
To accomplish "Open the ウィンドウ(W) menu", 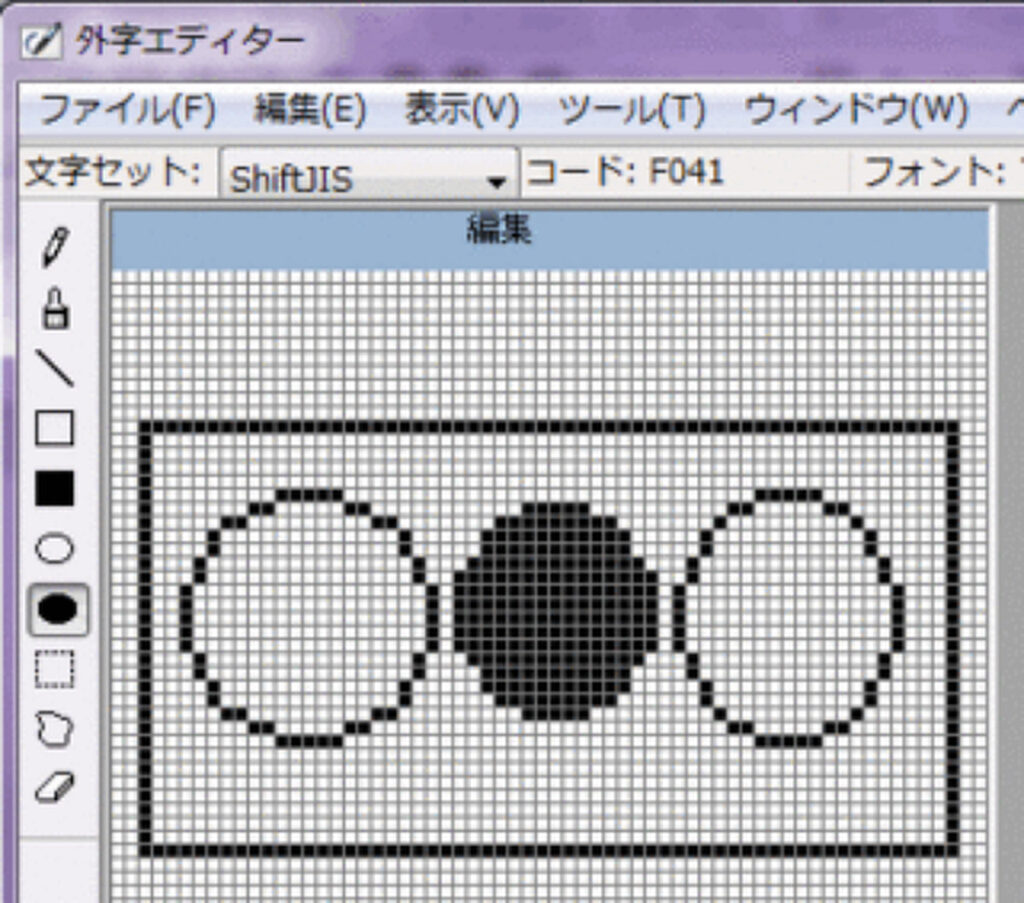I will (856, 109).
